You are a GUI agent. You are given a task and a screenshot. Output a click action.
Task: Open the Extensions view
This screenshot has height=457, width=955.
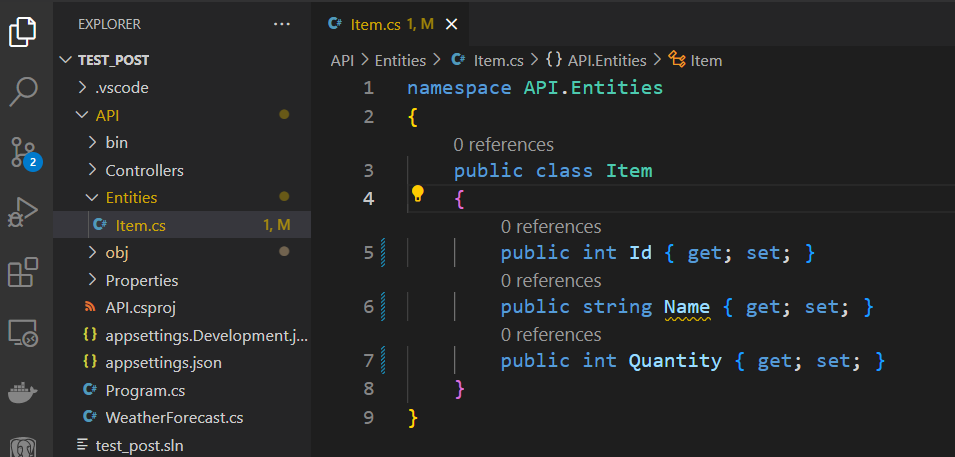tap(23, 272)
